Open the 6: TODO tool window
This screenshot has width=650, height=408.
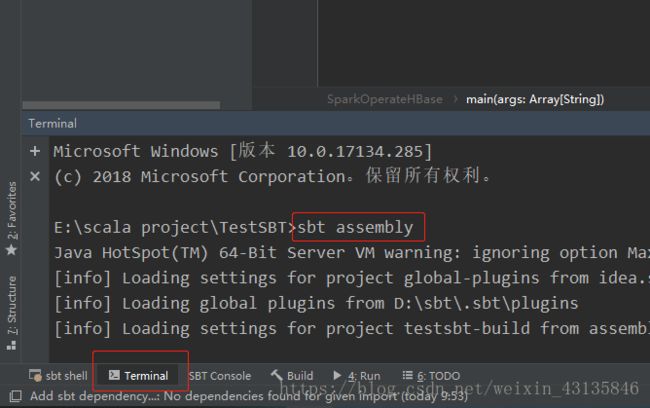point(431,376)
